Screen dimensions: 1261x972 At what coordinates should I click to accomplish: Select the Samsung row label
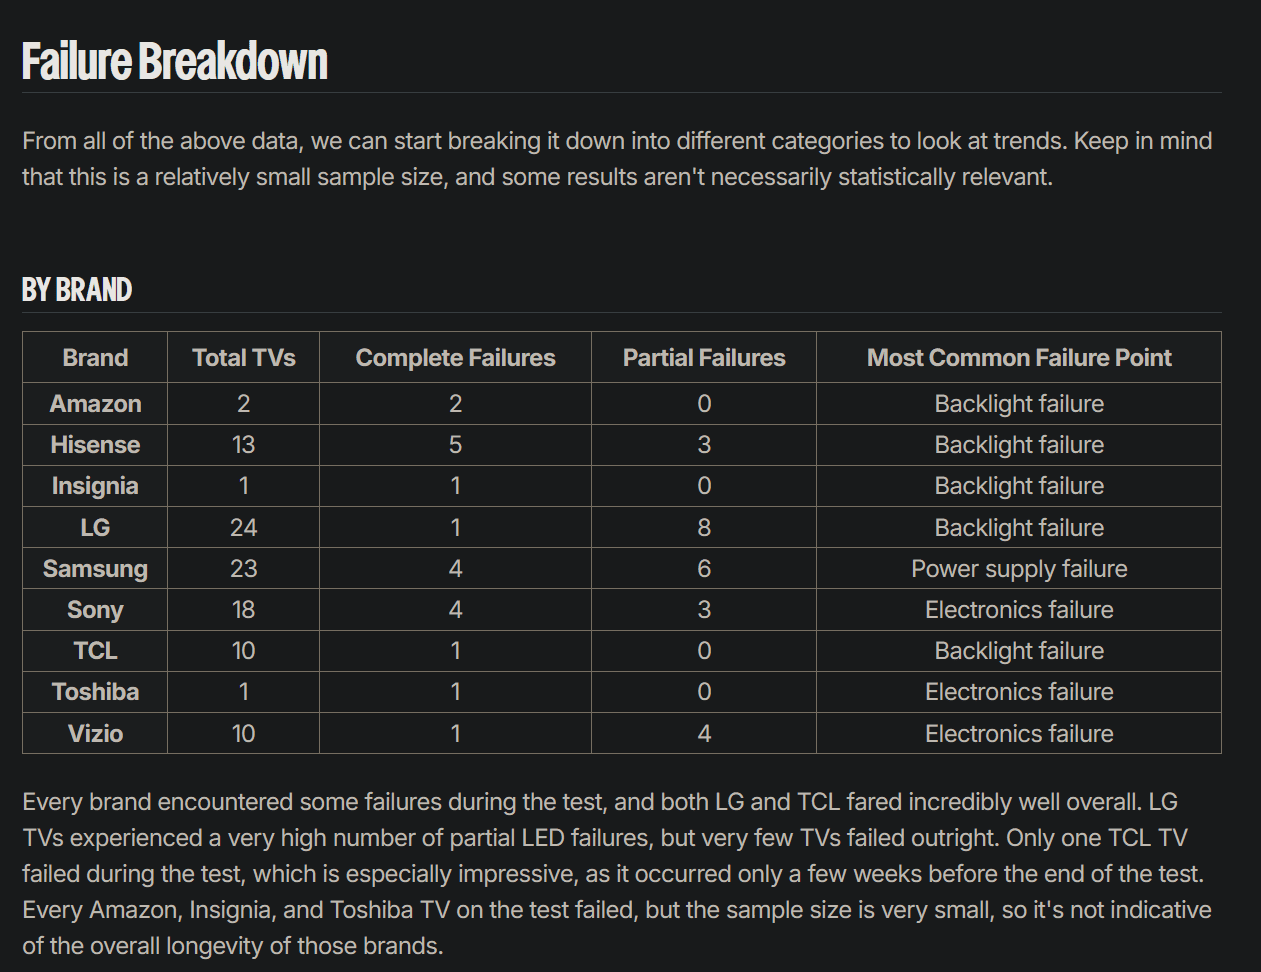(x=95, y=569)
